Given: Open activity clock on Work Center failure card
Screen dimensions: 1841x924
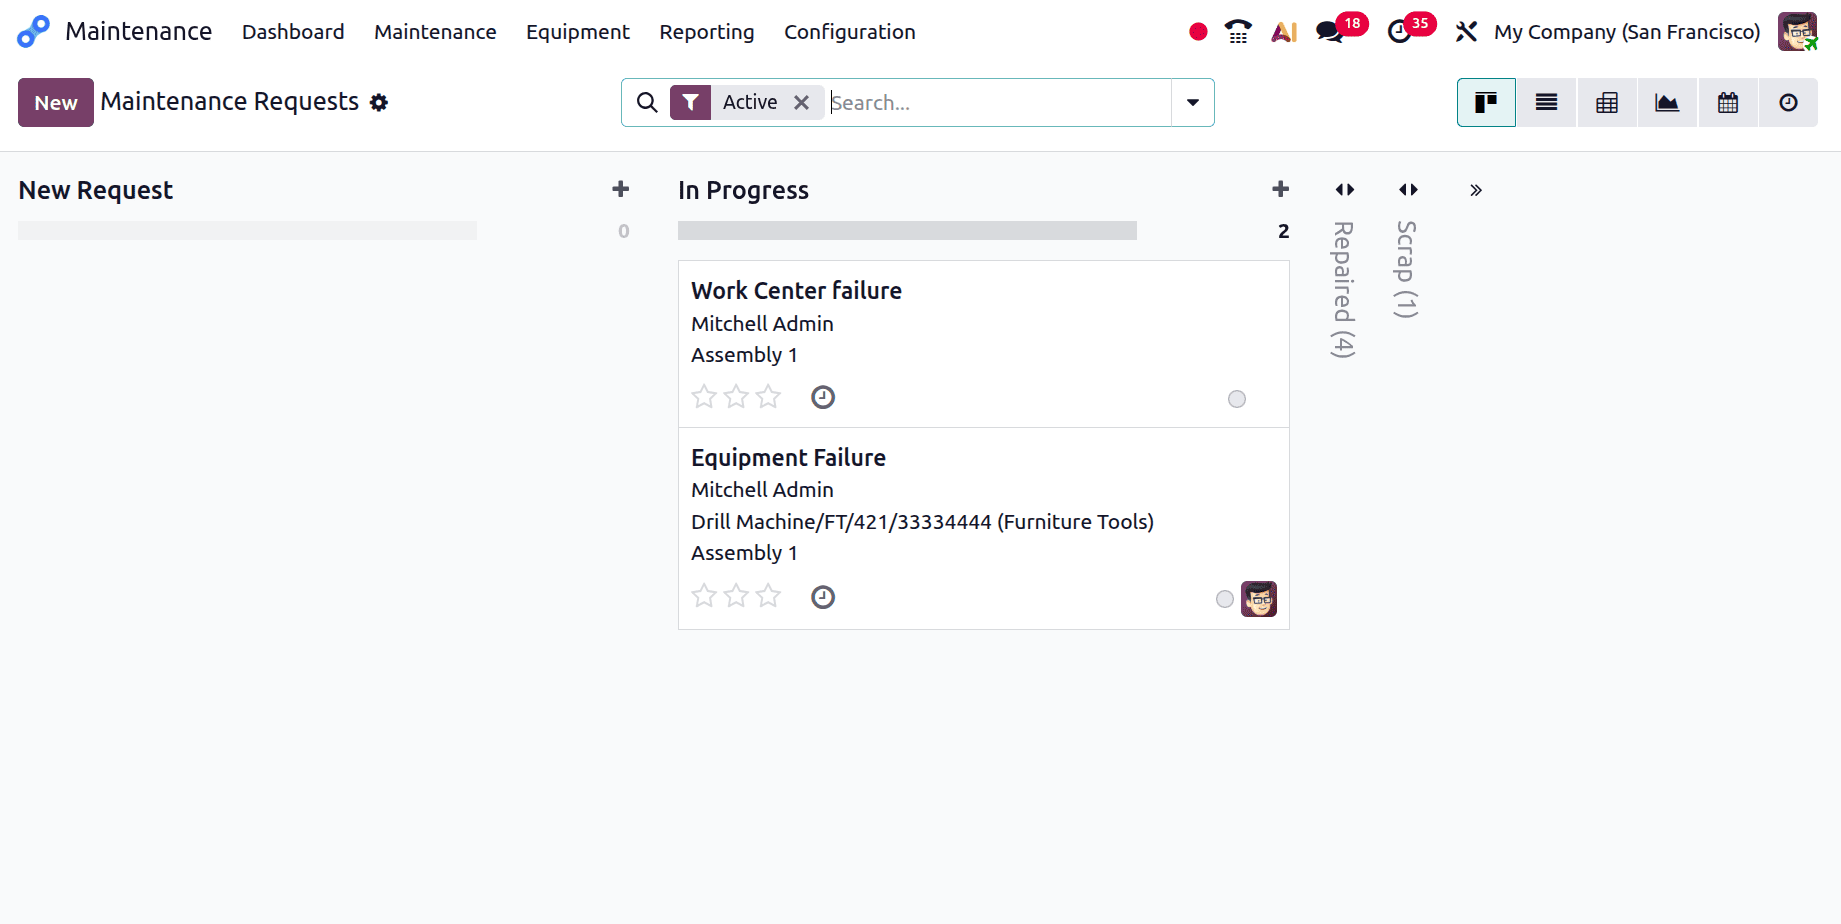Looking at the screenshot, I should [823, 397].
